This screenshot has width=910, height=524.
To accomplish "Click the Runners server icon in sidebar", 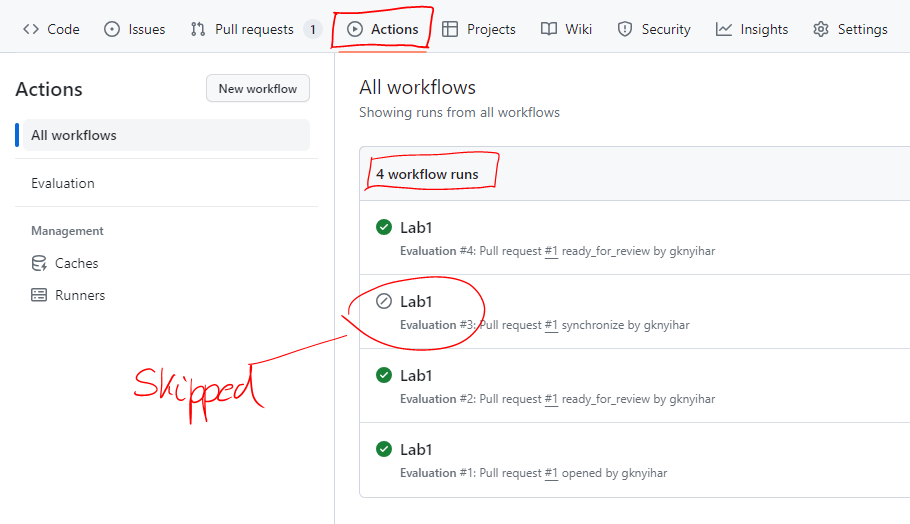I will (39, 295).
